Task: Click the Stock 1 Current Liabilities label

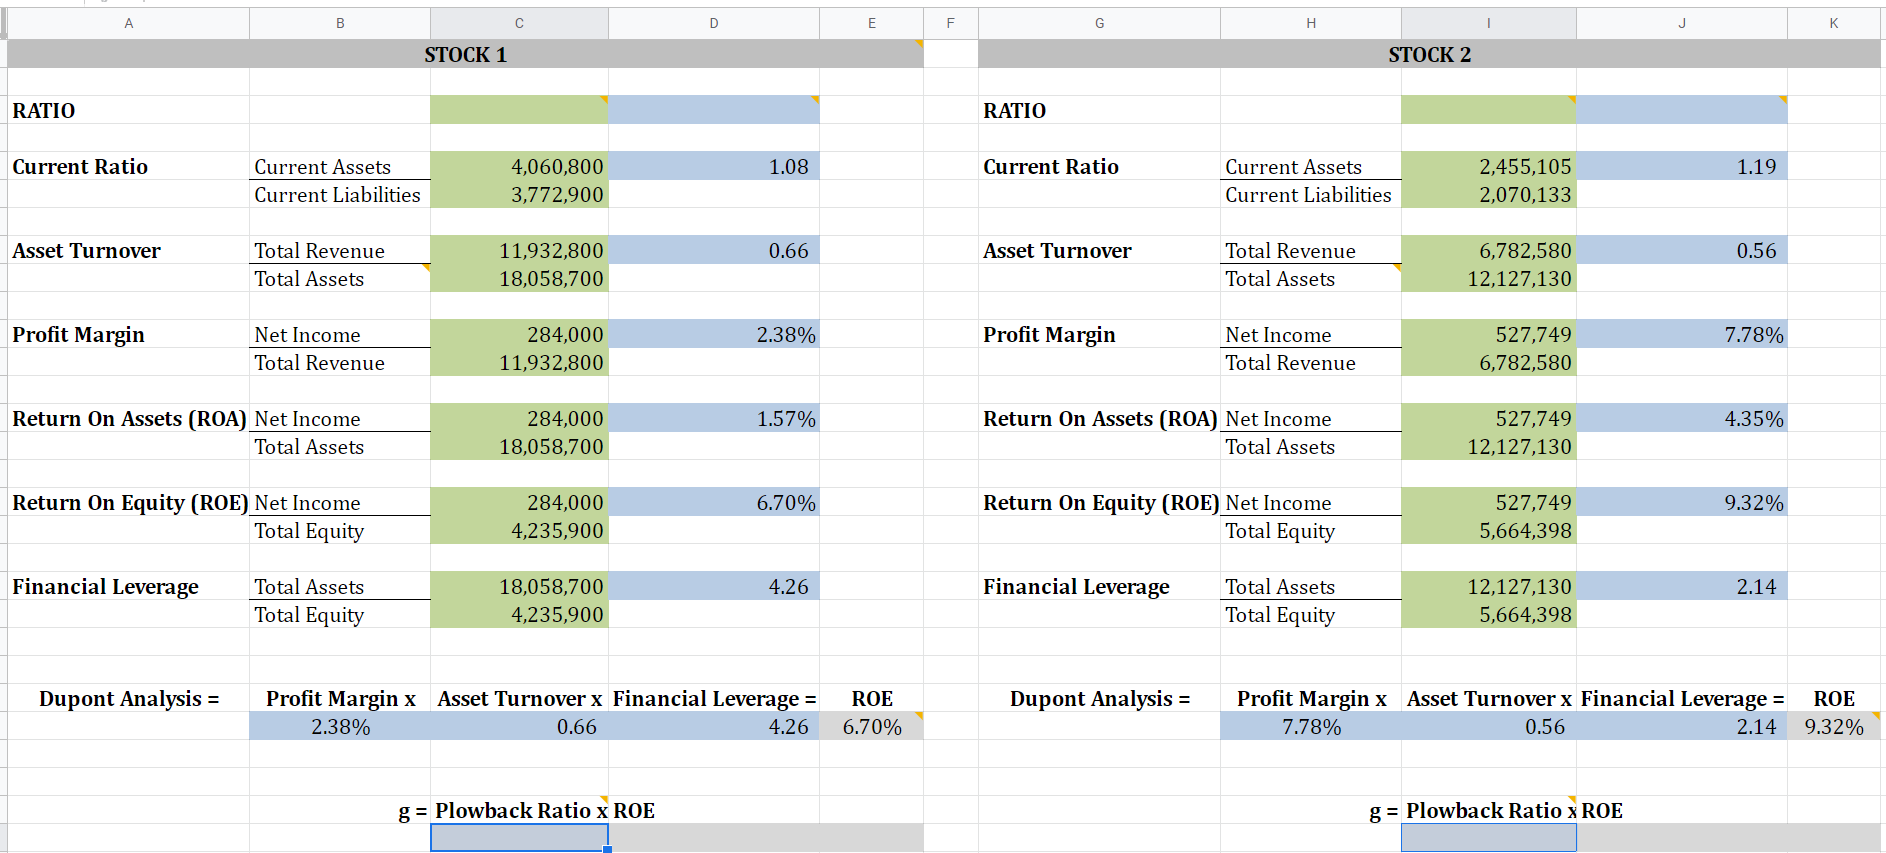Action: [x=337, y=194]
